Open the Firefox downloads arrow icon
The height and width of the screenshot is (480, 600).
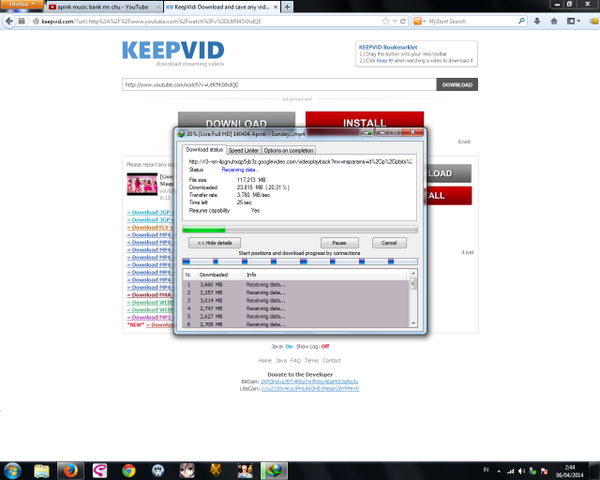pyautogui.click(x=537, y=21)
